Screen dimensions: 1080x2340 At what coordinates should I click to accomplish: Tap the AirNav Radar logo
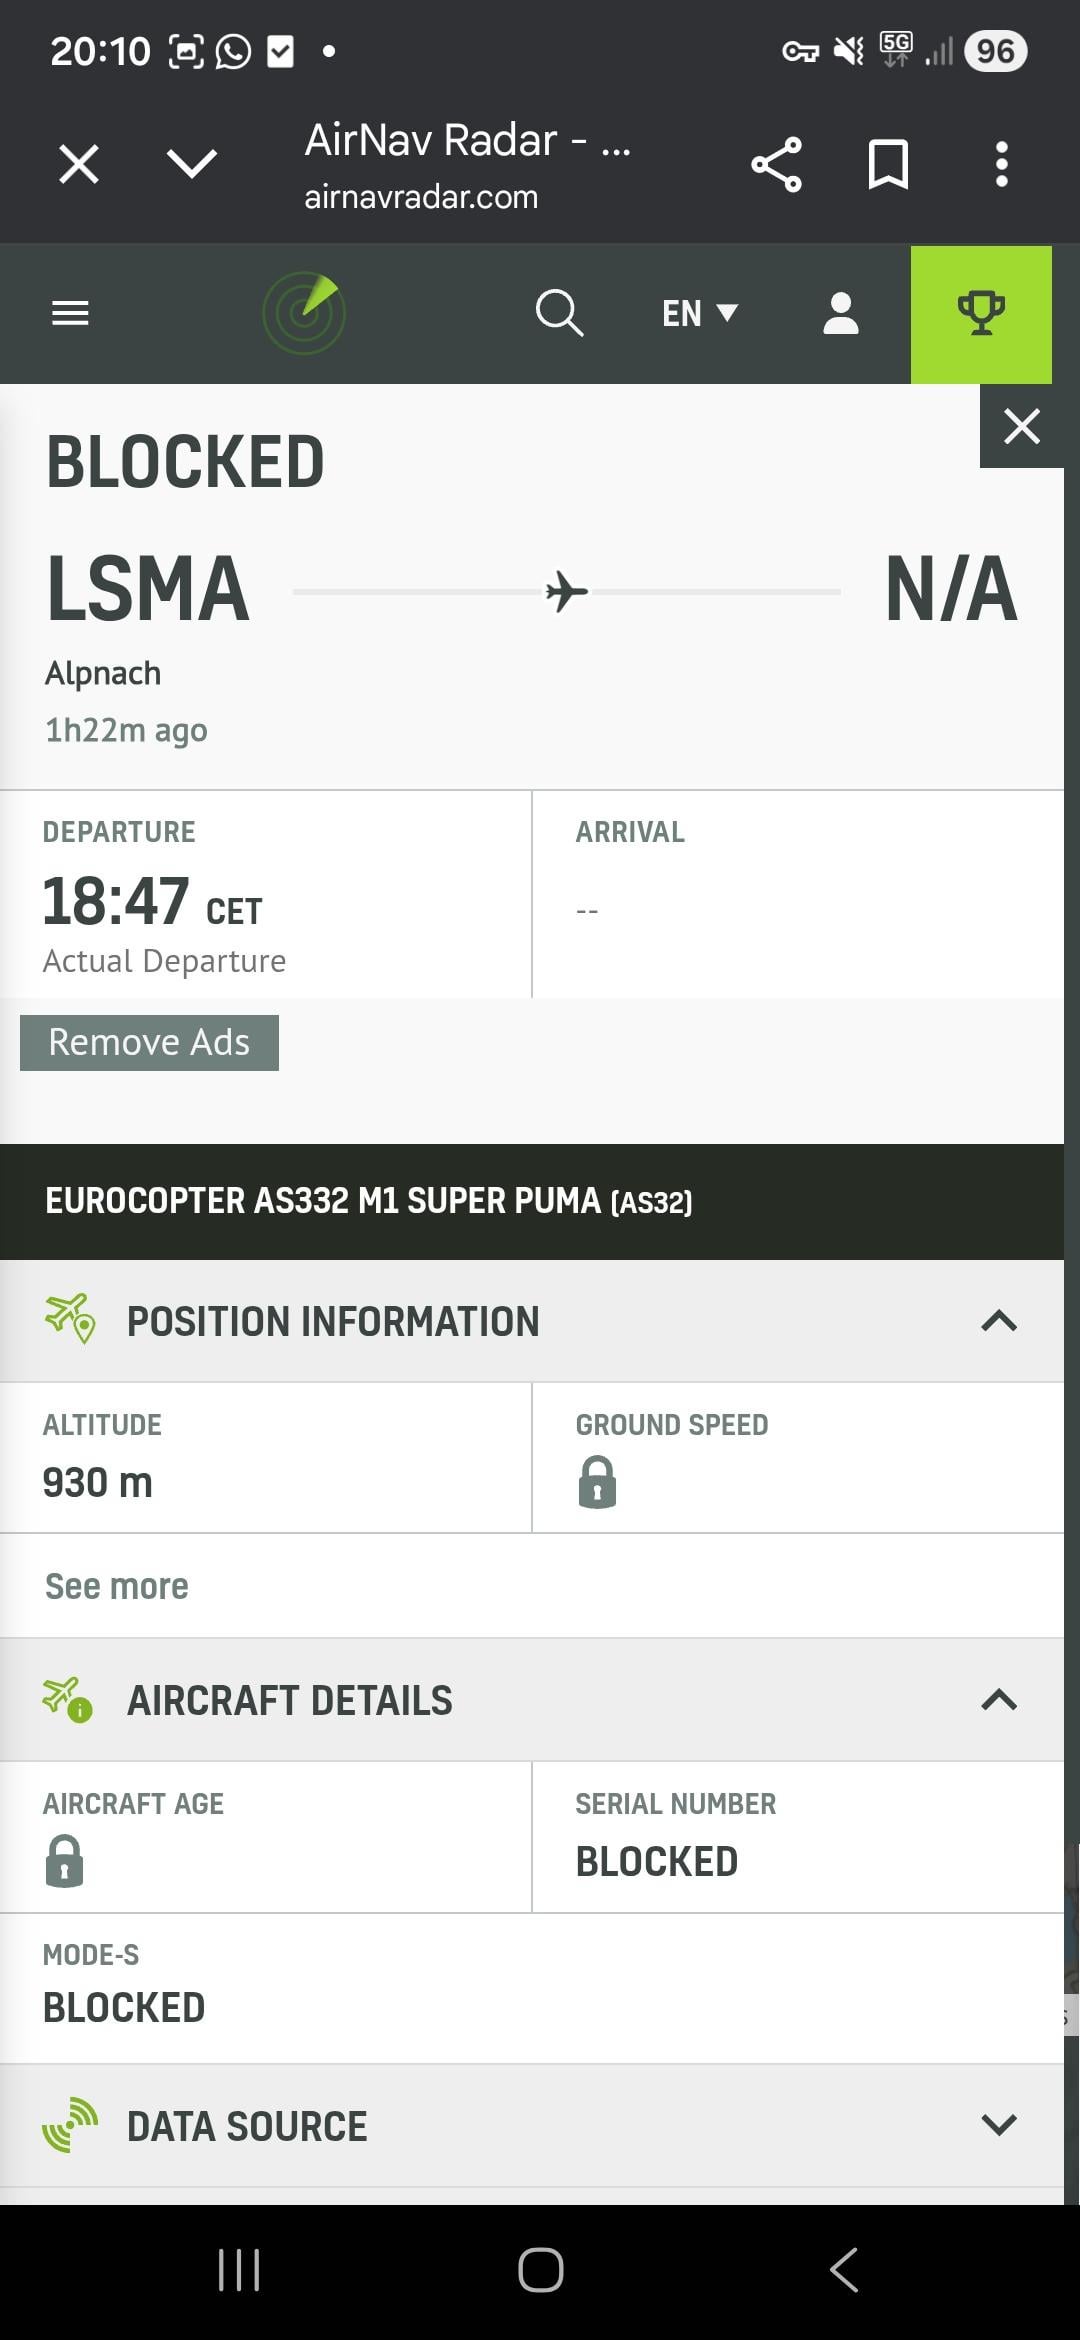pyautogui.click(x=304, y=313)
